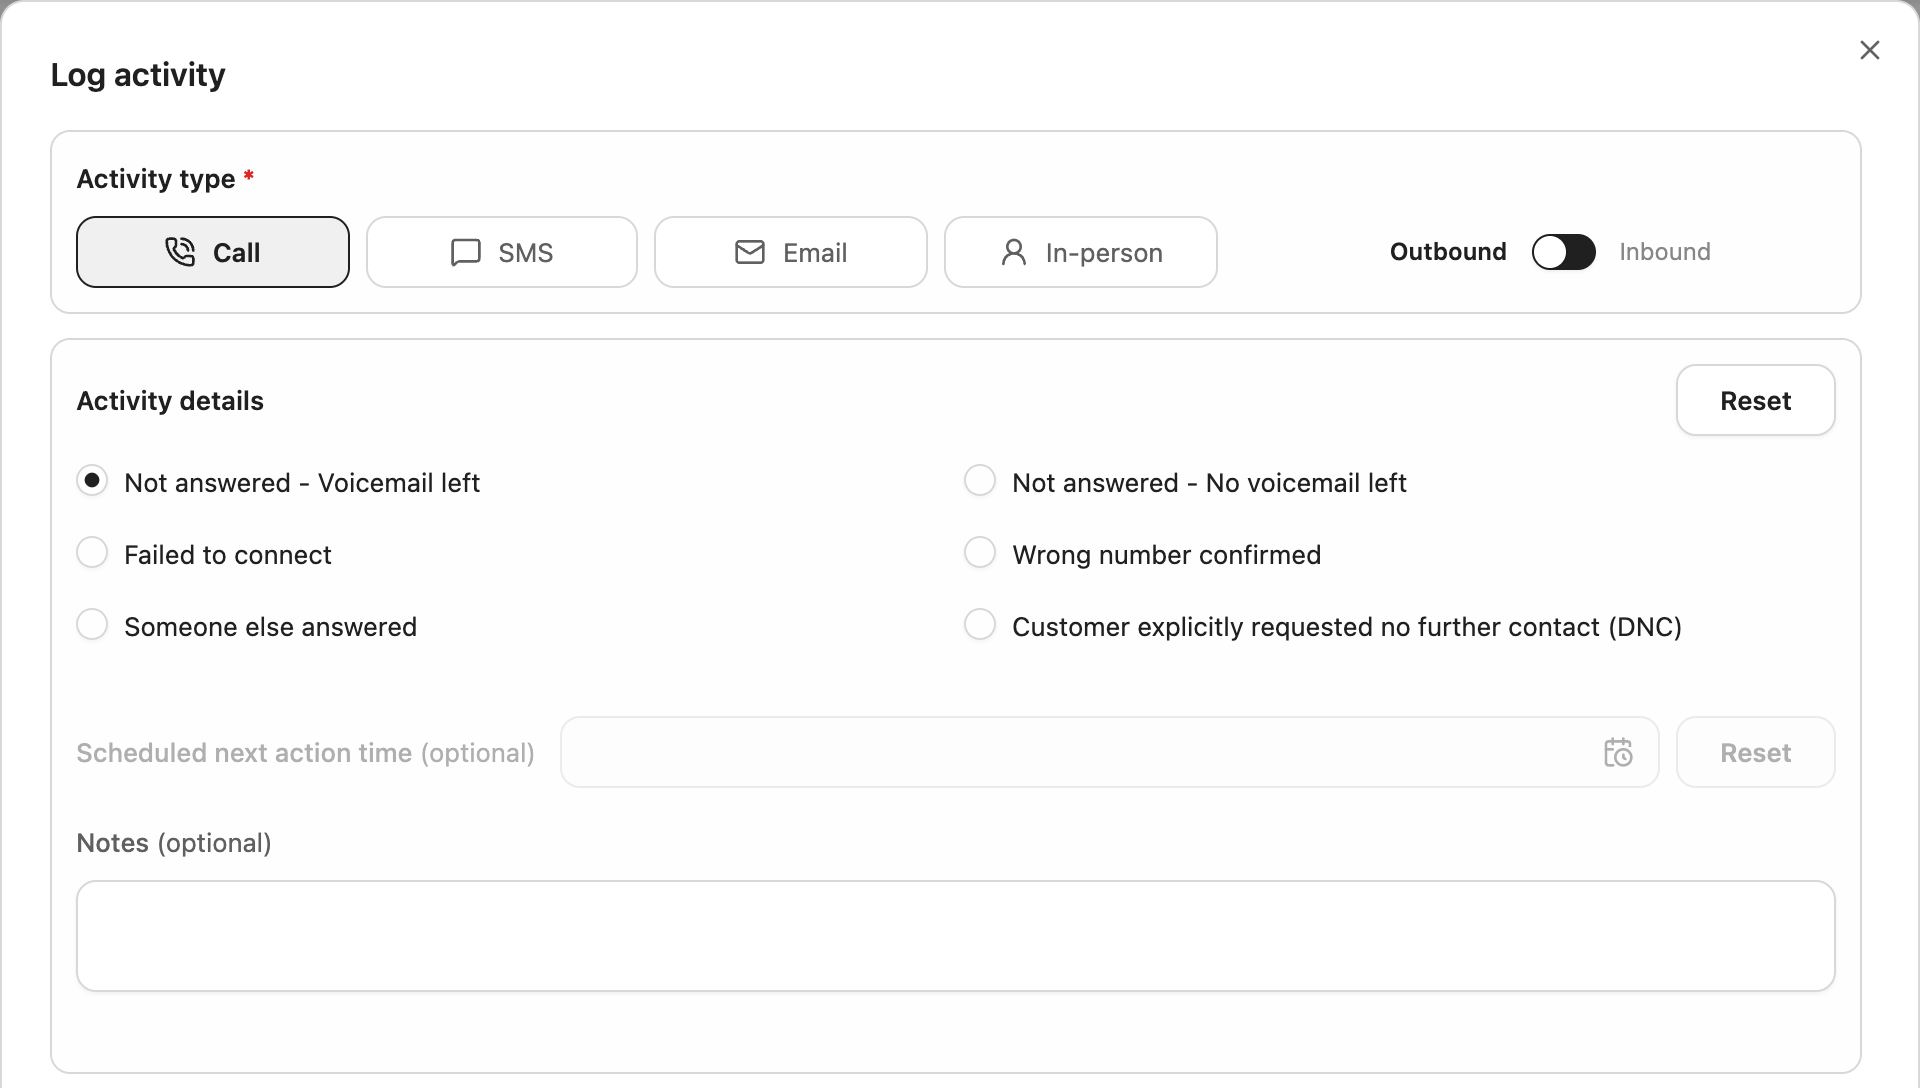
Task: Click the Activity details heading
Action: pyautogui.click(x=170, y=401)
